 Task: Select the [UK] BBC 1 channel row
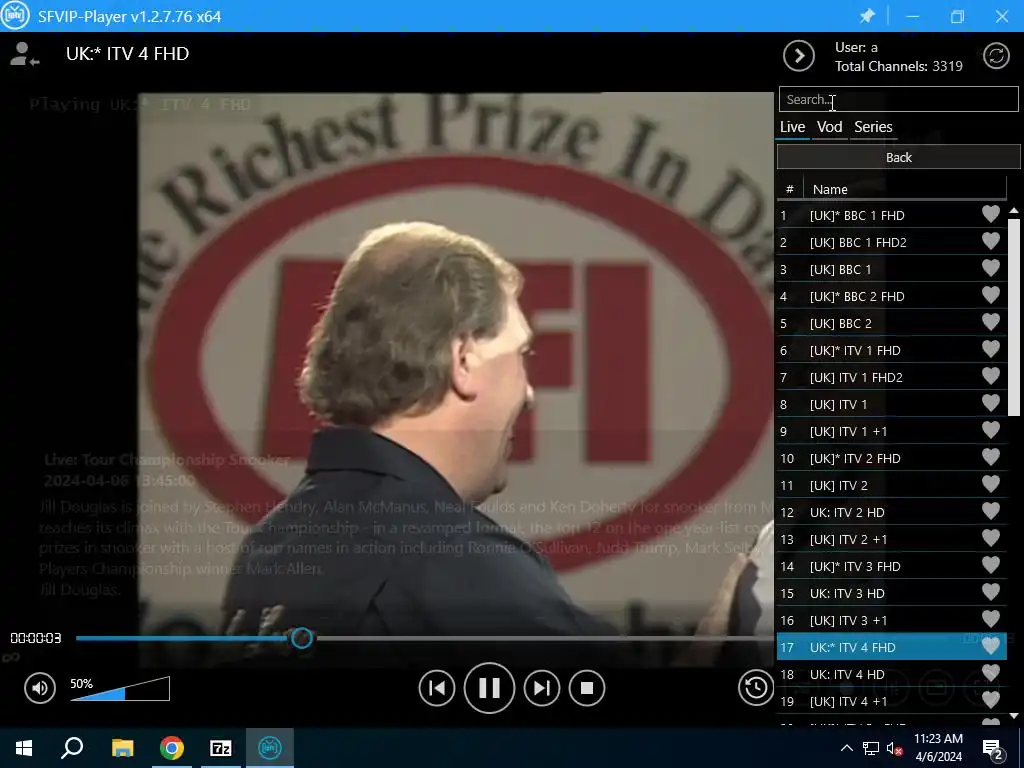(891, 269)
